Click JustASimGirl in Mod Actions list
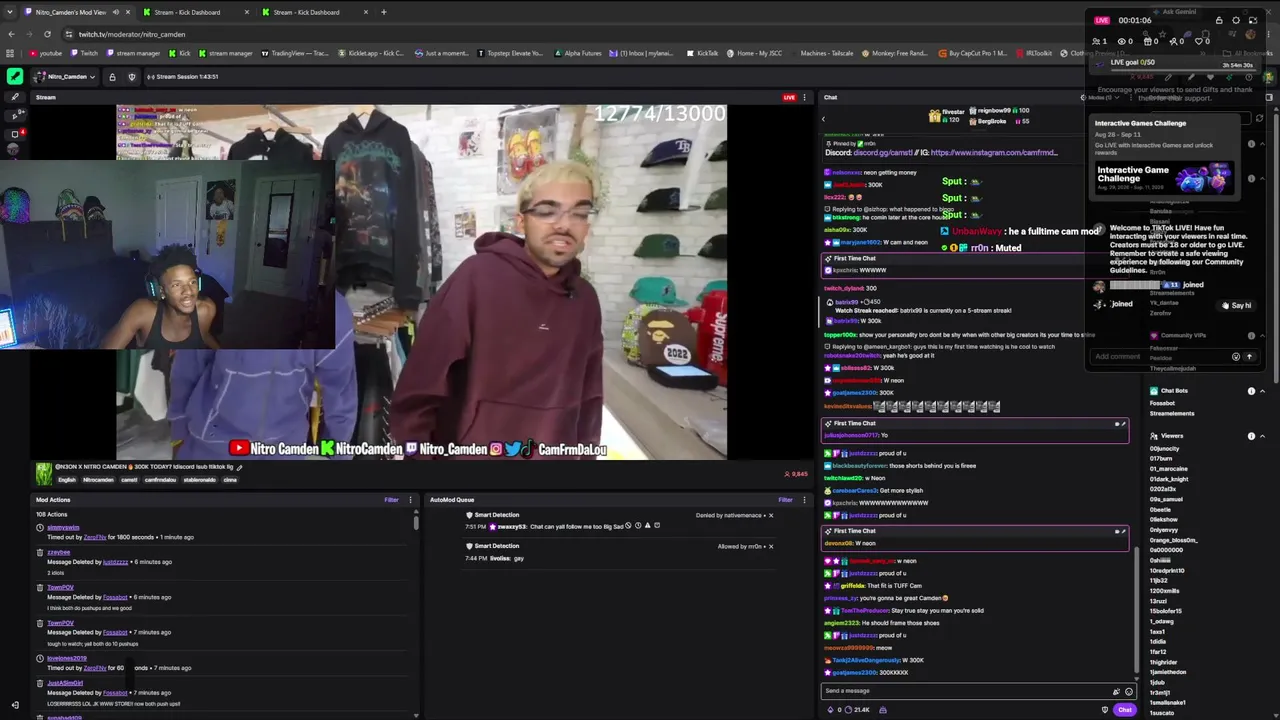The width and height of the screenshot is (1280, 720). pyautogui.click(x=65, y=683)
